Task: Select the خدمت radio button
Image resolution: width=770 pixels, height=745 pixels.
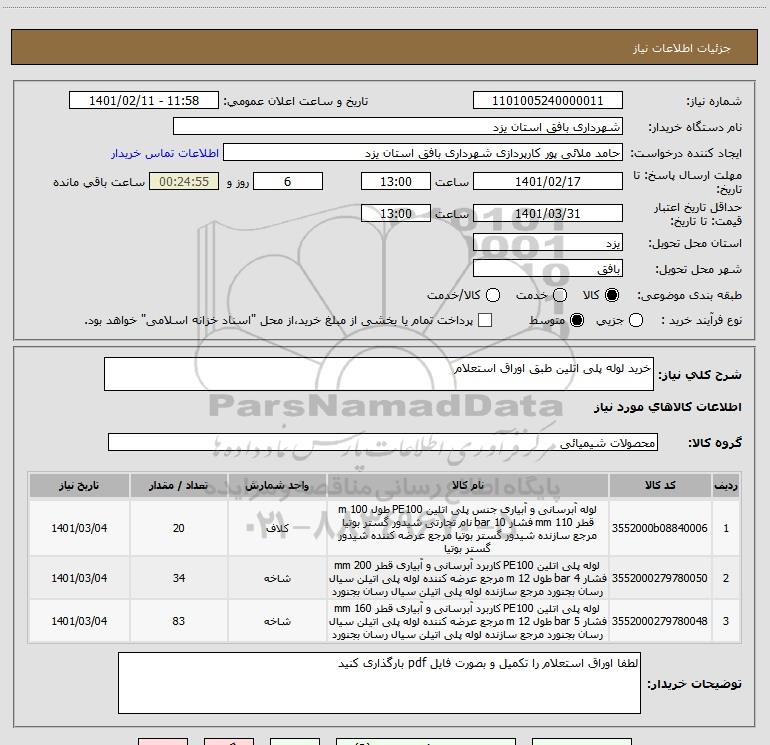Action: 560,295
